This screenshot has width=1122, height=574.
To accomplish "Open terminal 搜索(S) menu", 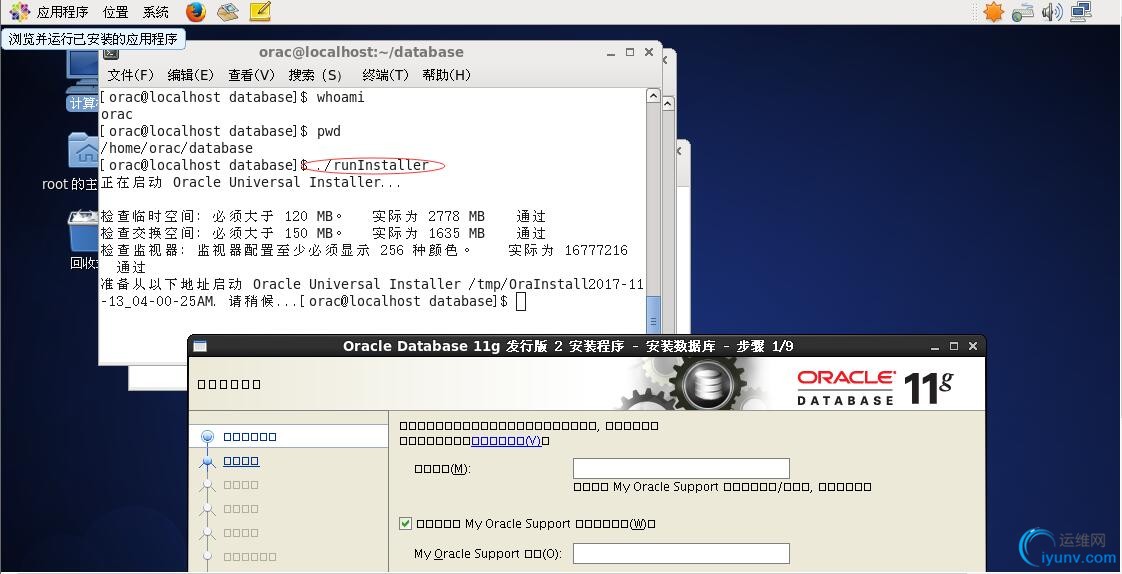I will (316, 75).
